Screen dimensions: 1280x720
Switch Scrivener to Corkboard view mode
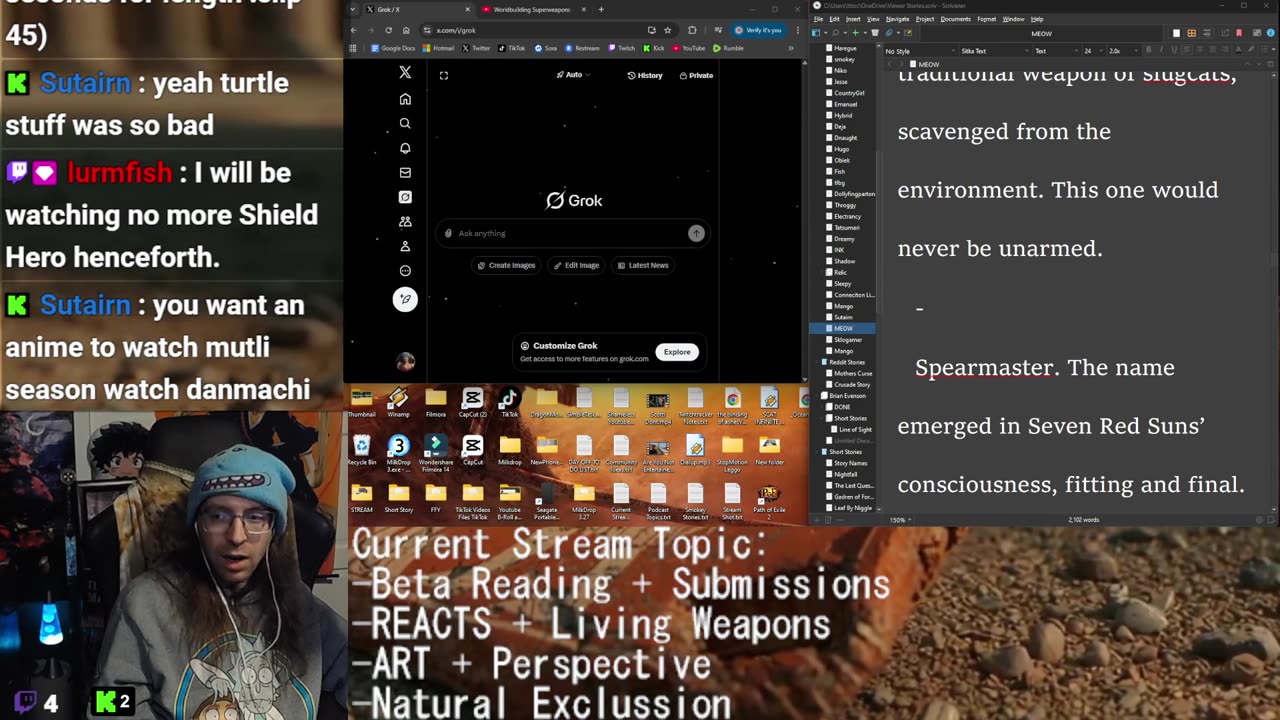point(1192,33)
